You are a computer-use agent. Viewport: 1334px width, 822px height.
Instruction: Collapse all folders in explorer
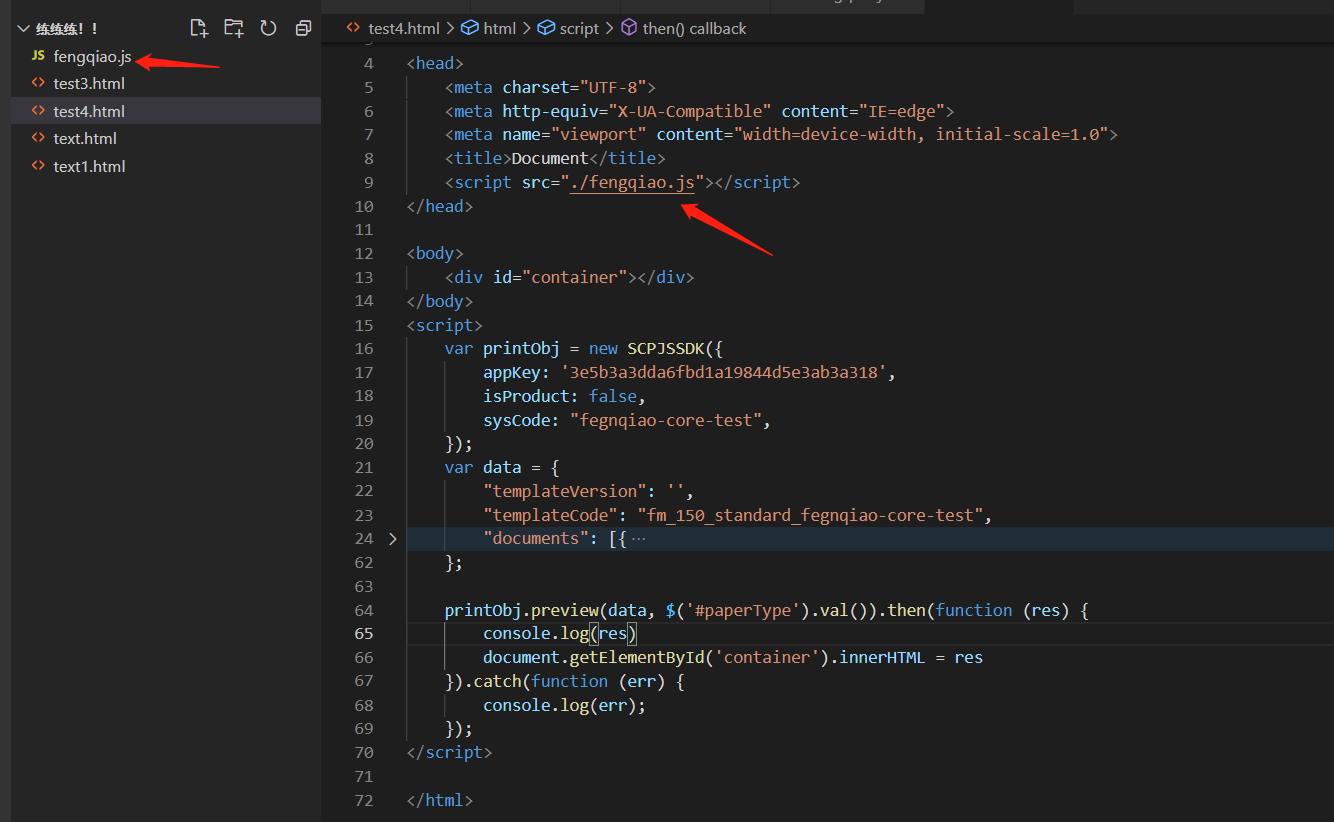304,28
